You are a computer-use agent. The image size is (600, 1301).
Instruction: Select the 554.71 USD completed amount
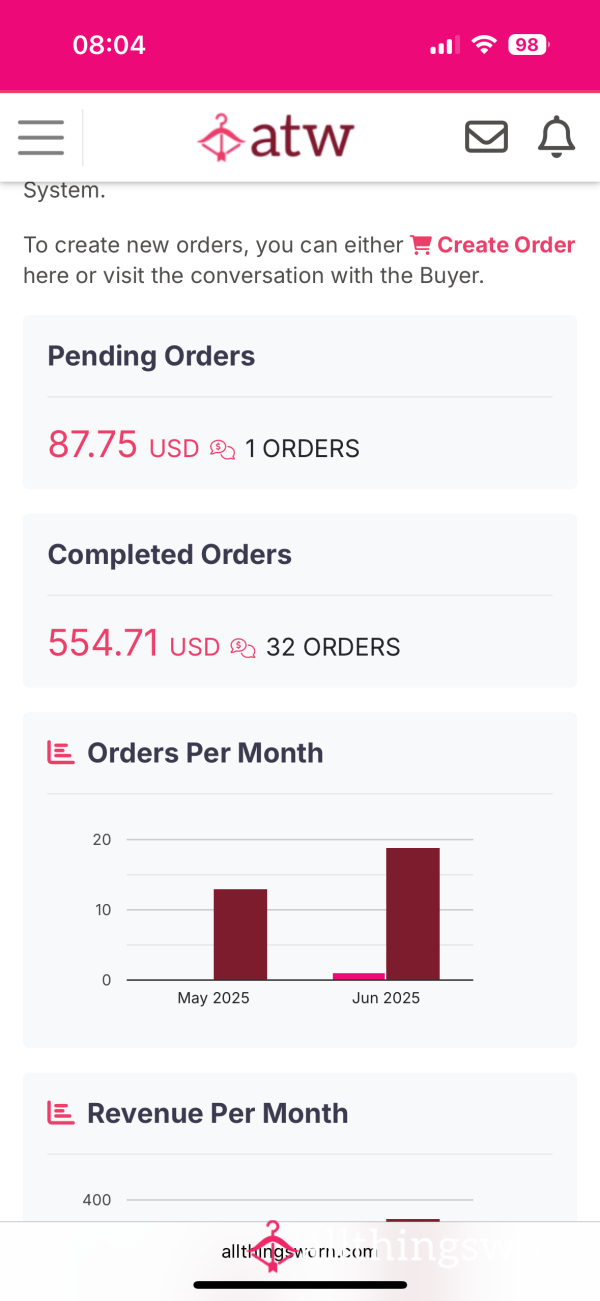(134, 643)
